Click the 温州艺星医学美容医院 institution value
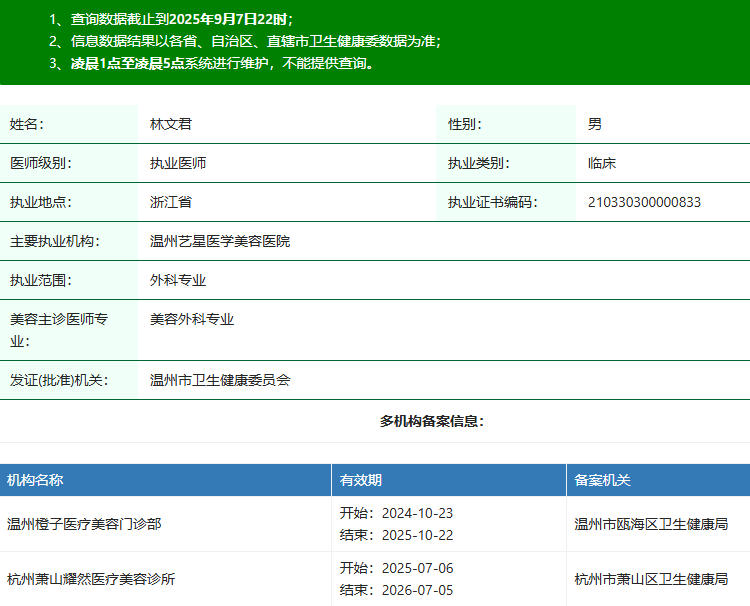This screenshot has width=750, height=606. [219, 241]
